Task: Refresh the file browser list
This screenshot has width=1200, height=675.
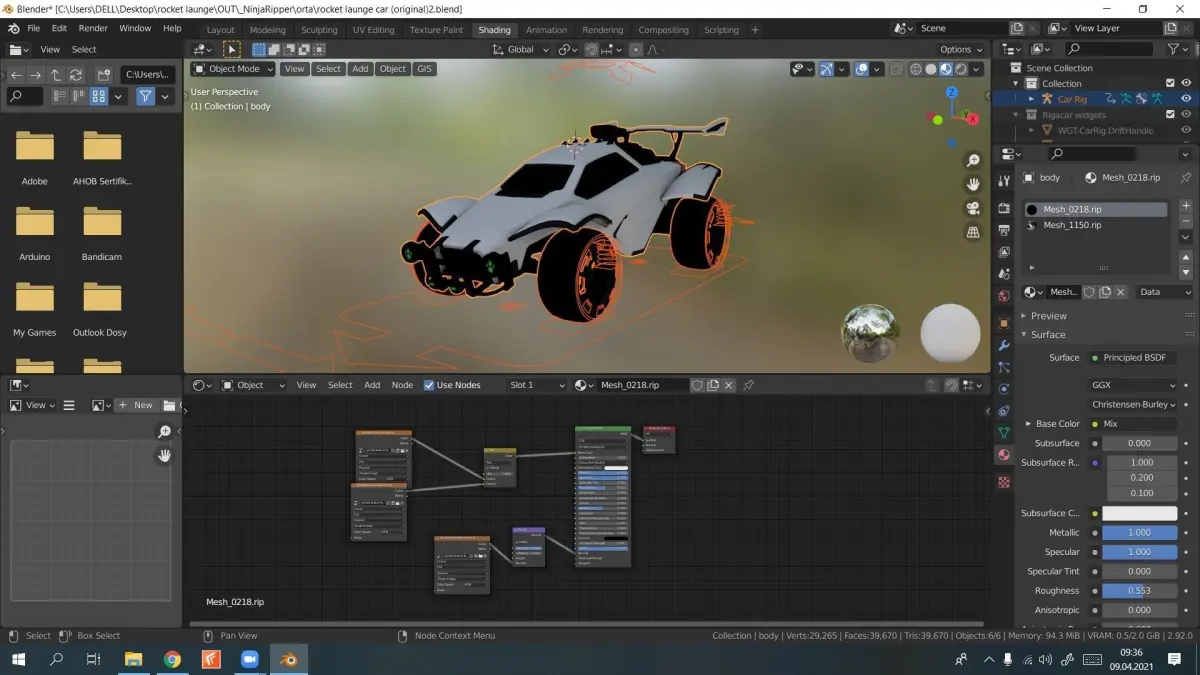Action: tap(76, 74)
